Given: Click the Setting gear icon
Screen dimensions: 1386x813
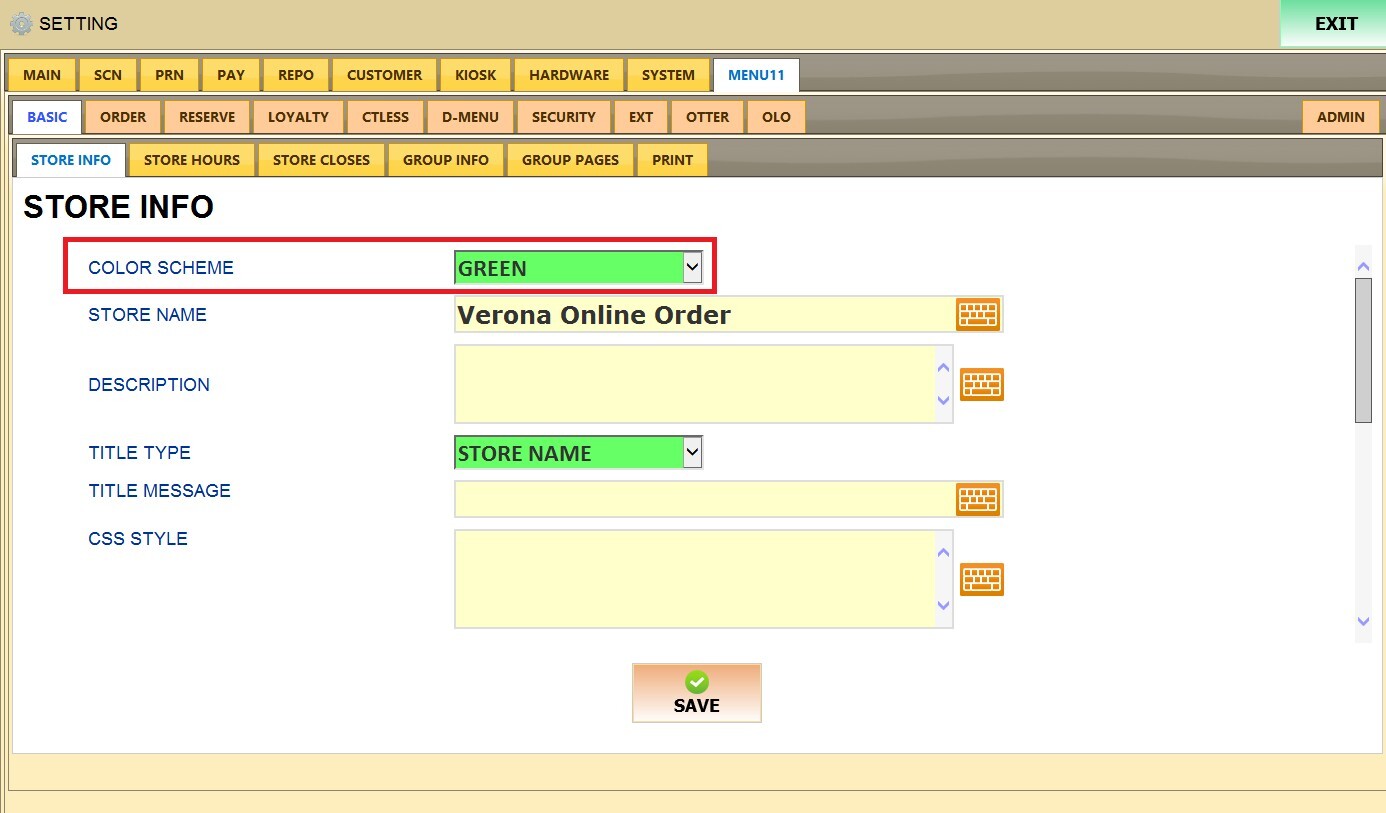Looking at the screenshot, I should coord(21,23).
